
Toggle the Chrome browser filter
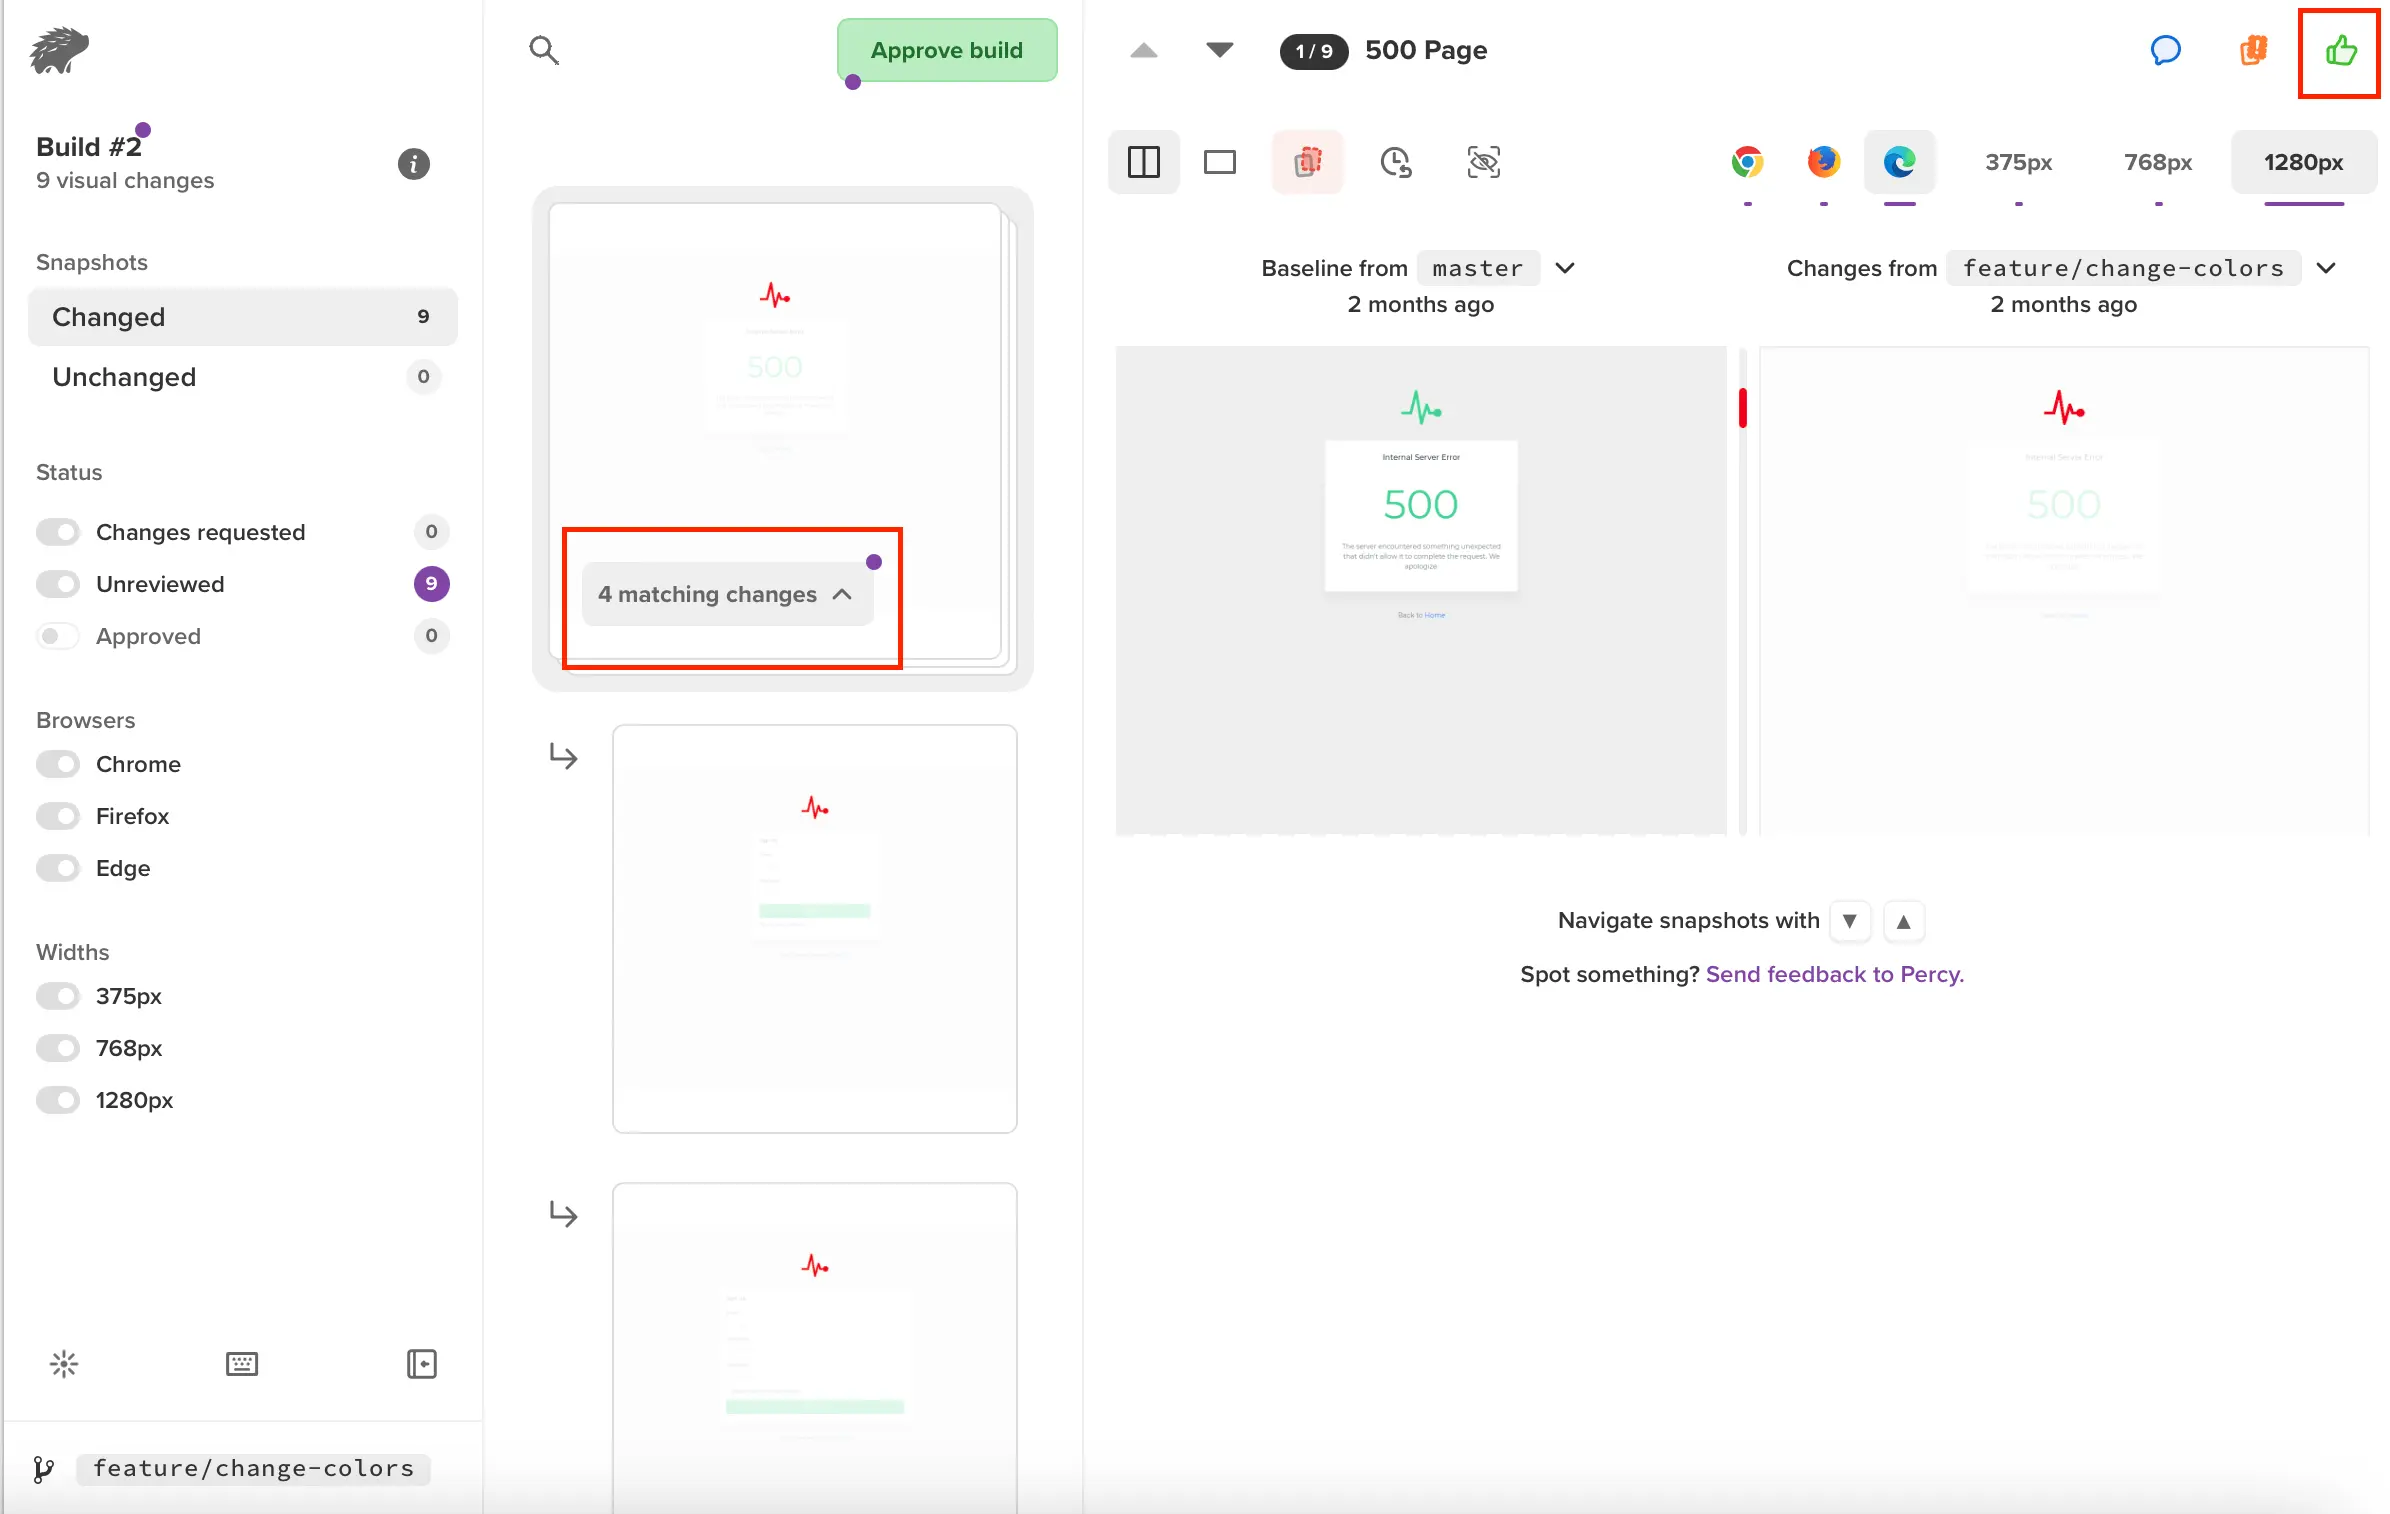58,764
